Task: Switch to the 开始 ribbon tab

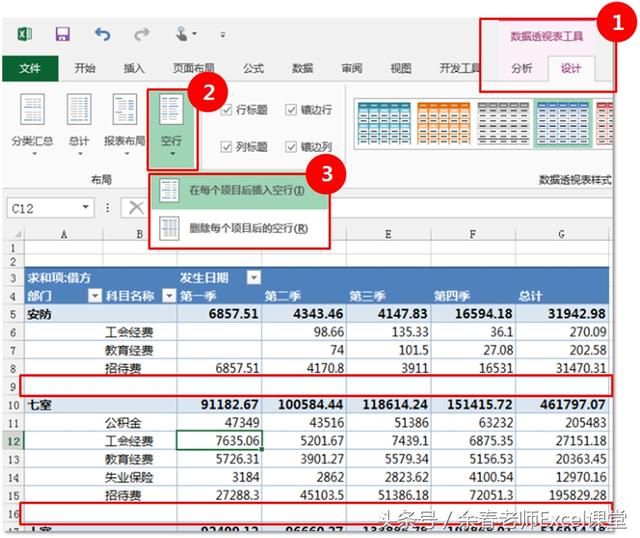Action: pyautogui.click(x=84, y=68)
